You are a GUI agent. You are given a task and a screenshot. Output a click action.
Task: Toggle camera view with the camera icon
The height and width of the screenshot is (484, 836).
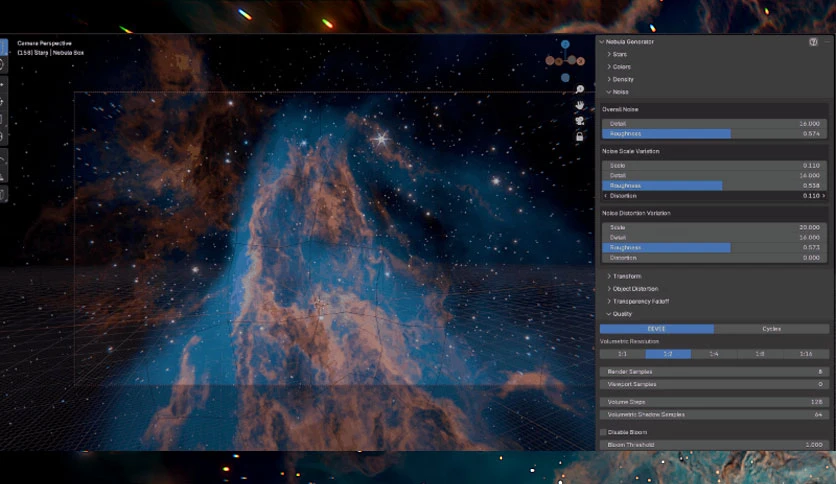[x=580, y=121]
